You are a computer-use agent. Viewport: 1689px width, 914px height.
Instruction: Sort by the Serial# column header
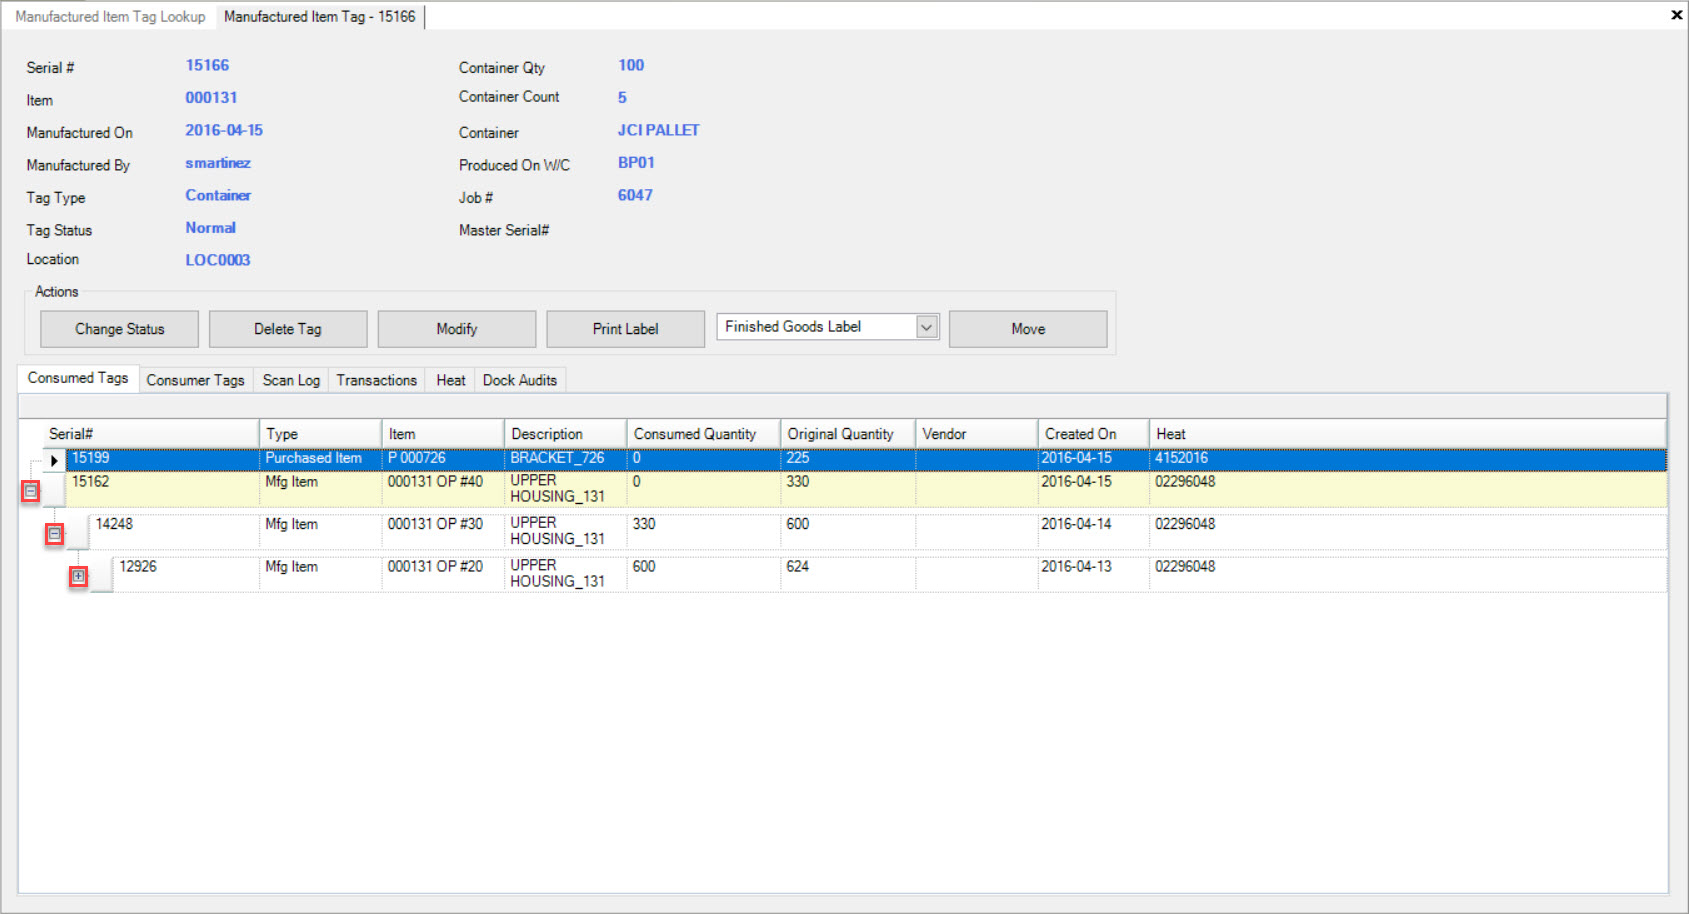click(151, 434)
